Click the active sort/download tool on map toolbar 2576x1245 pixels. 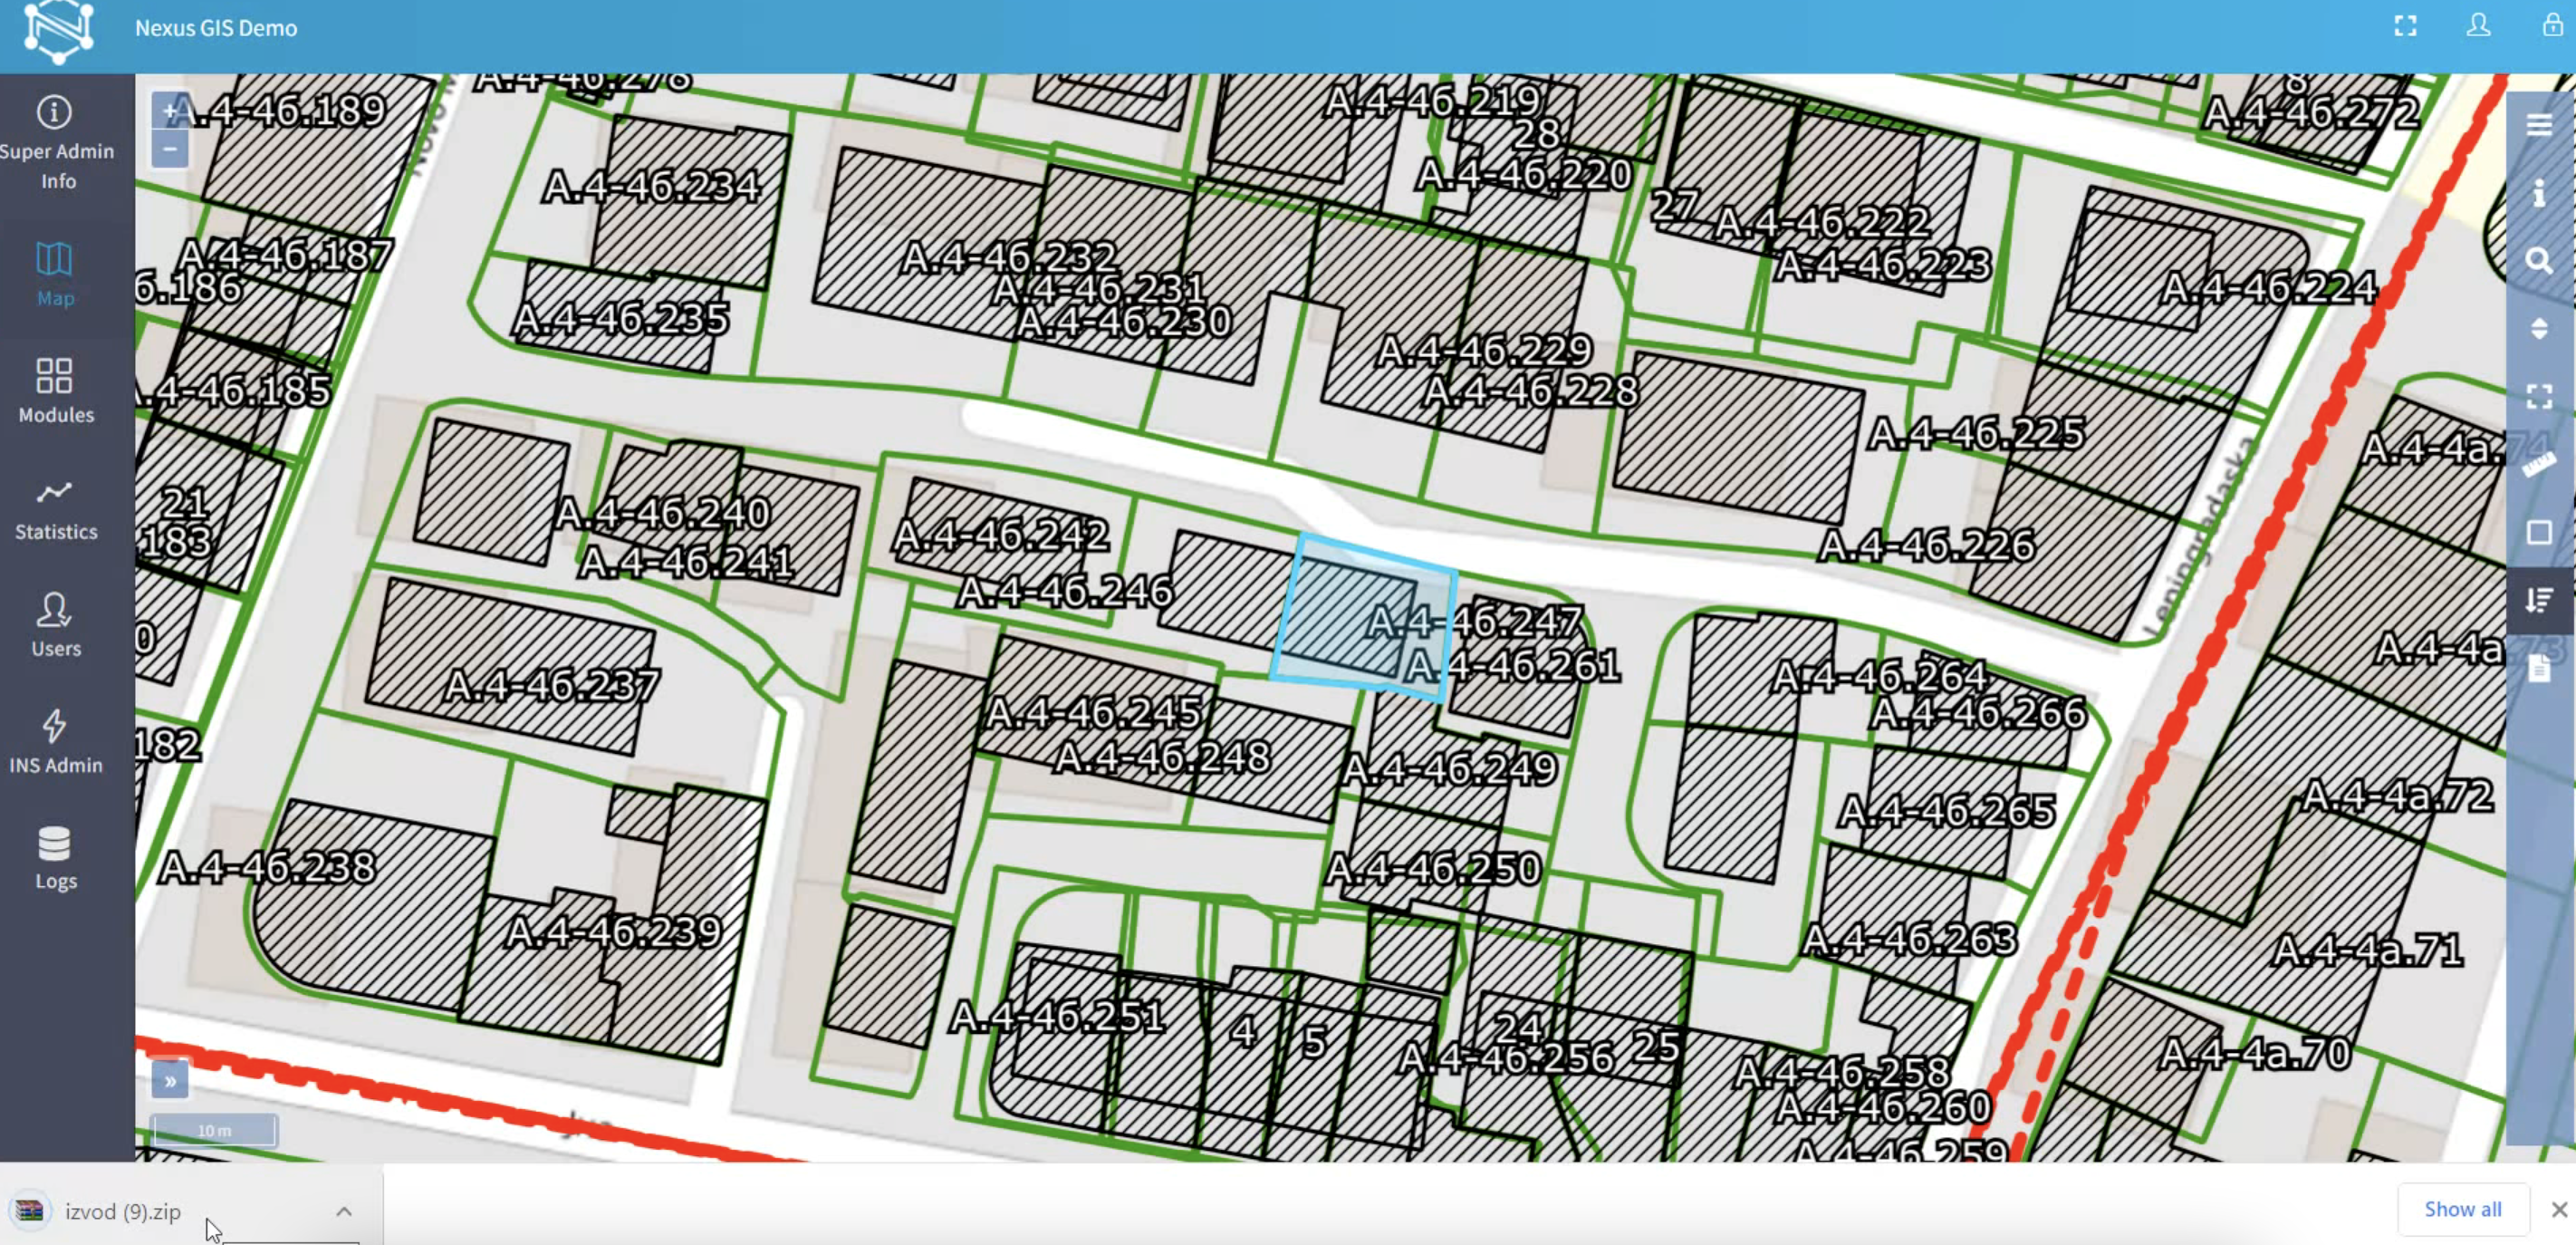[x=2539, y=600]
